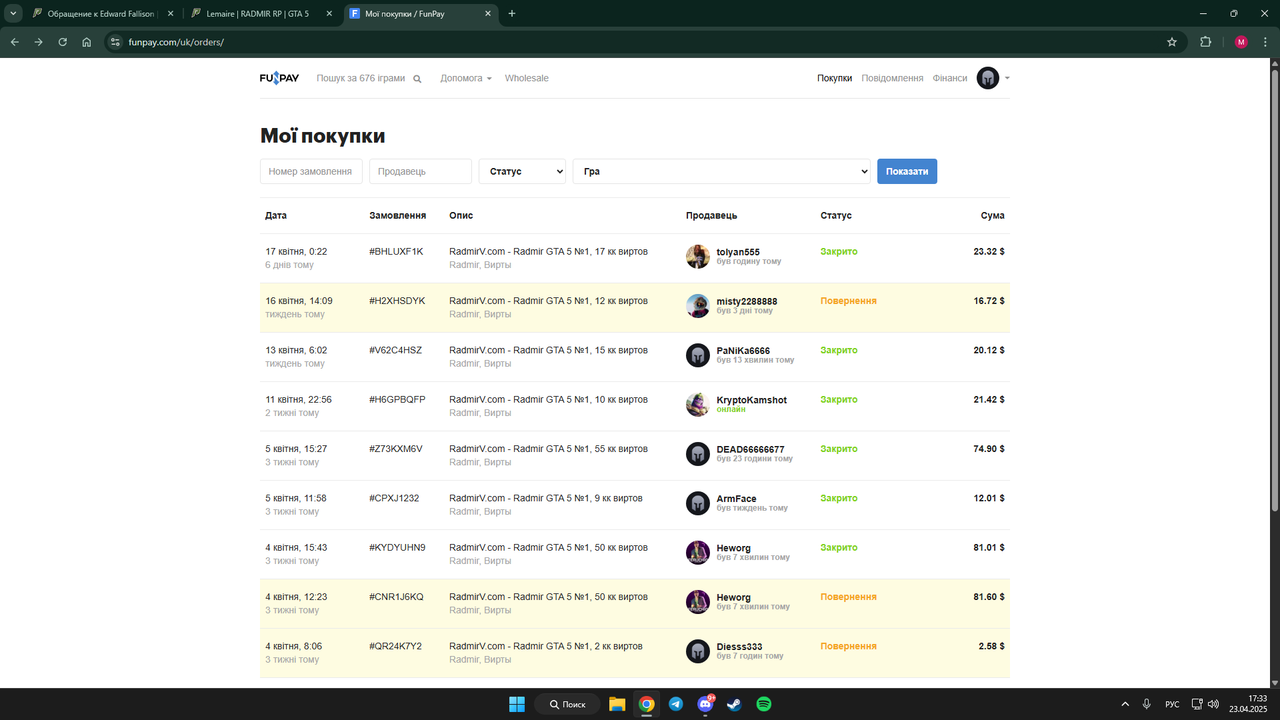Open the Статус dropdown filter
This screenshot has height=720, width=1280.
[x=522, y=171]
